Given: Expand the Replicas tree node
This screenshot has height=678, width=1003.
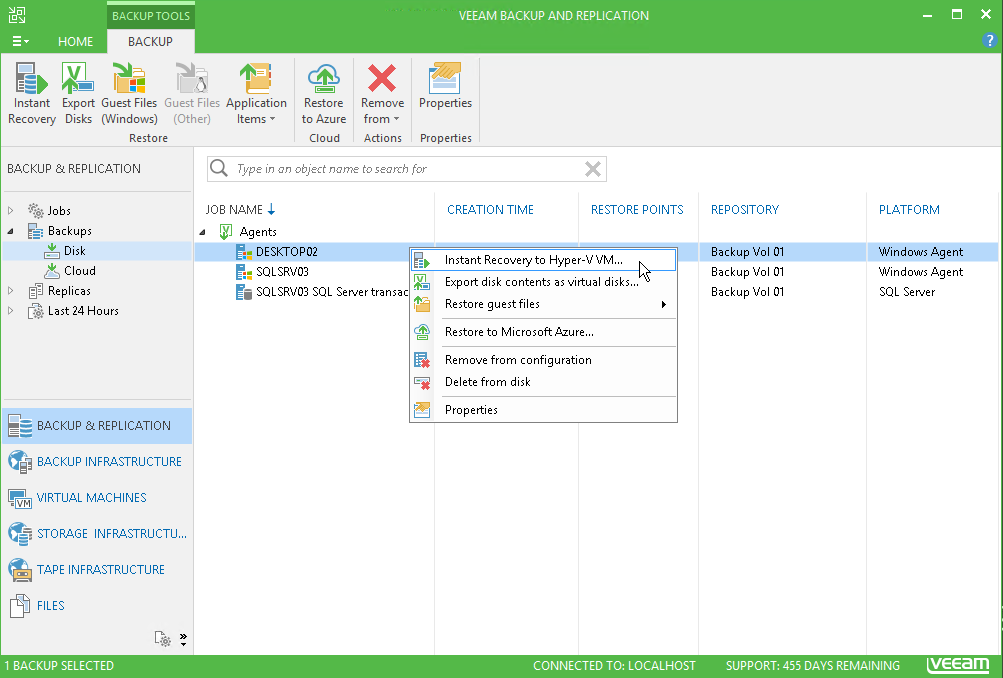Looking at the screenshot, I should (x=10, y=290).
